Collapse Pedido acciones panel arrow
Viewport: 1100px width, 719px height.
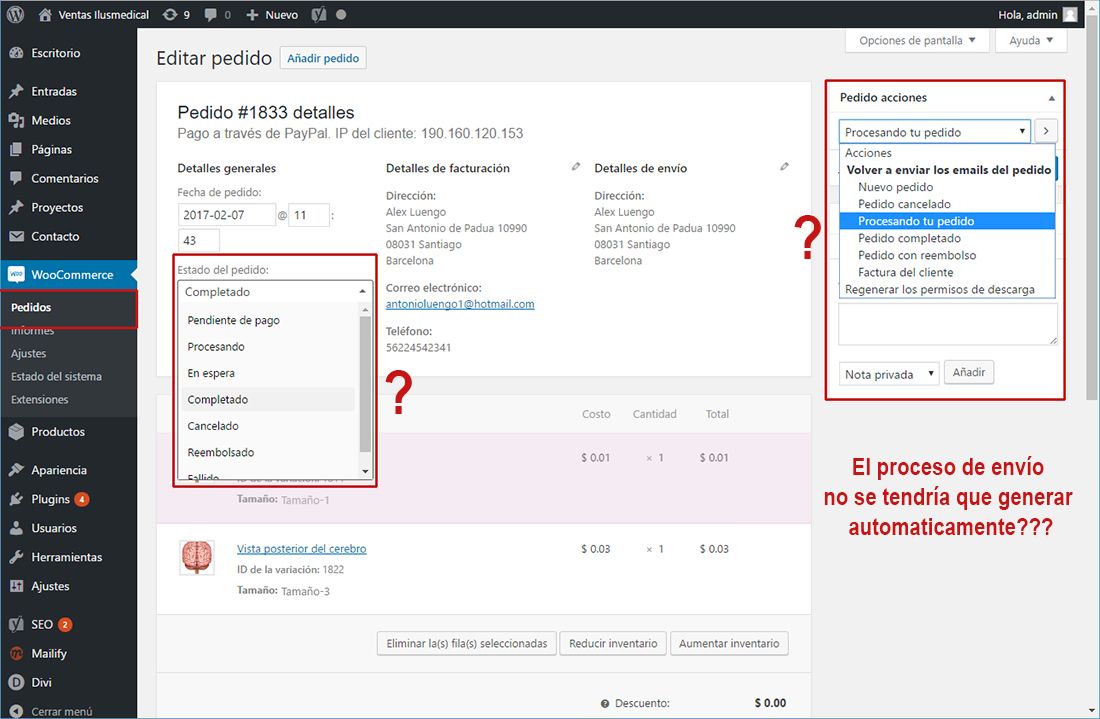tap(1052, 98)
